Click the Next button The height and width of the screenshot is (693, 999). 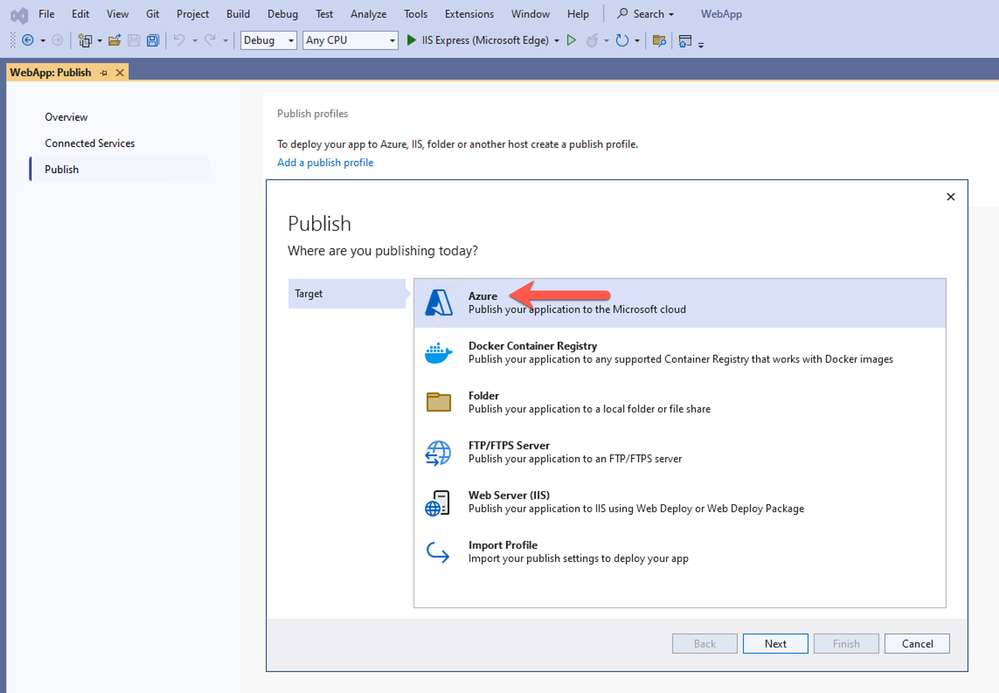[x=775, y=643]
